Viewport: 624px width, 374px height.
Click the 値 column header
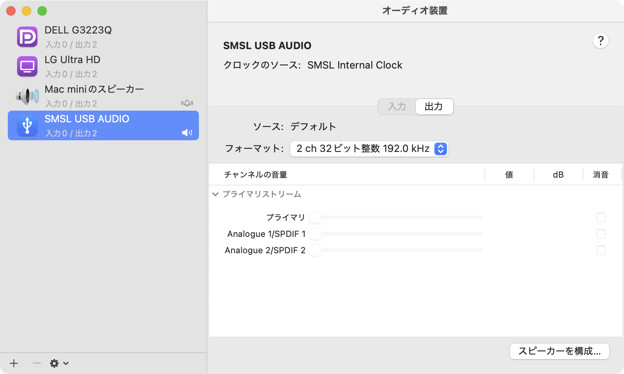click(509, 175)
